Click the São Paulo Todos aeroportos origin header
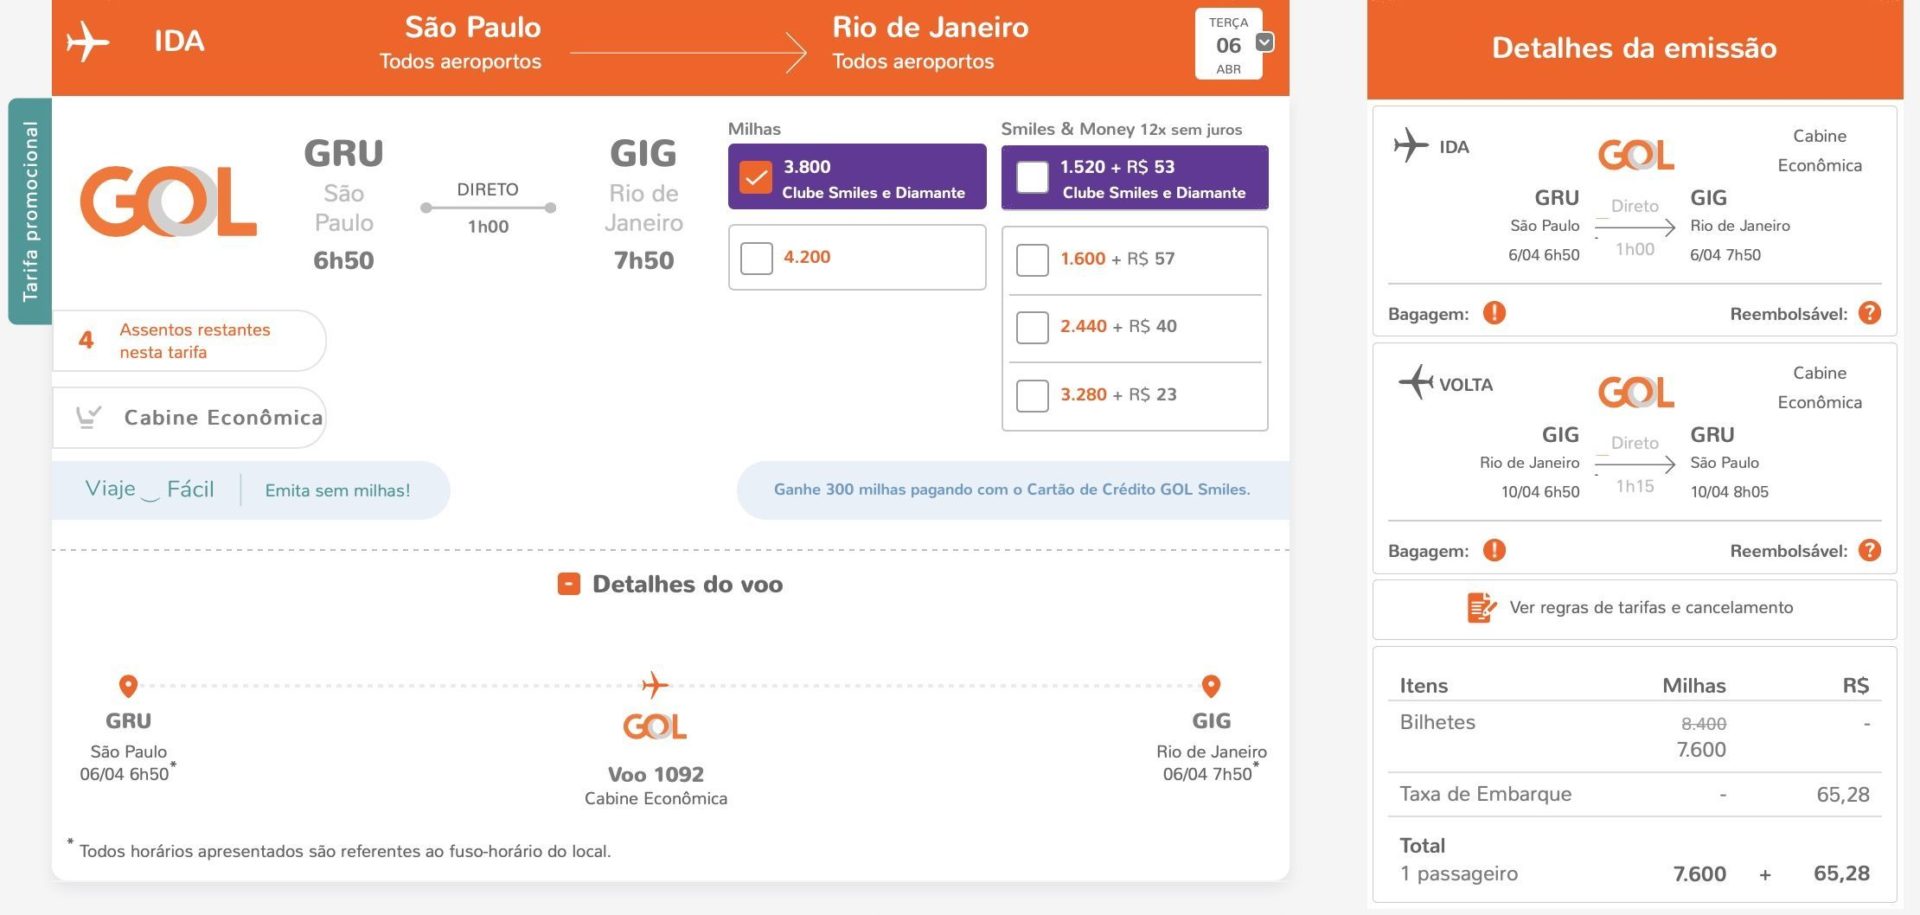Viewport: 1920px width, 915px height. (461, 43)
